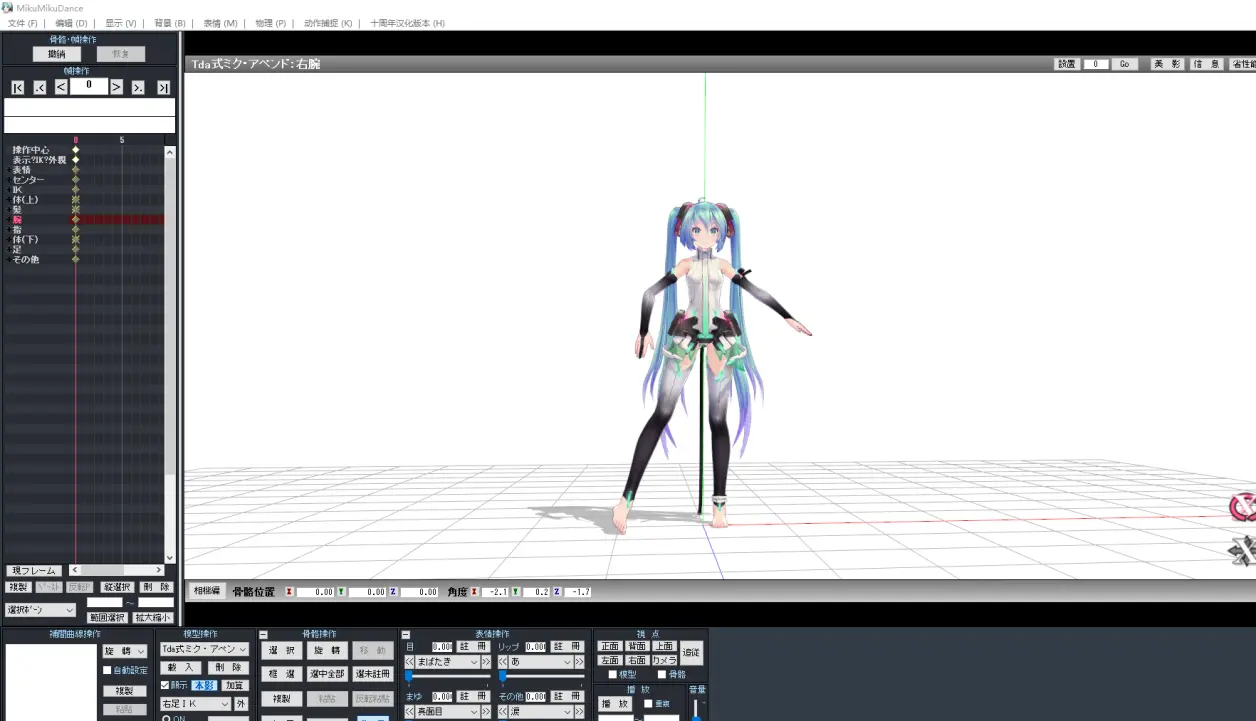Click previous lip morph << arrow beside あ
Screen dimensions: 1256x721
click(503, 662)
